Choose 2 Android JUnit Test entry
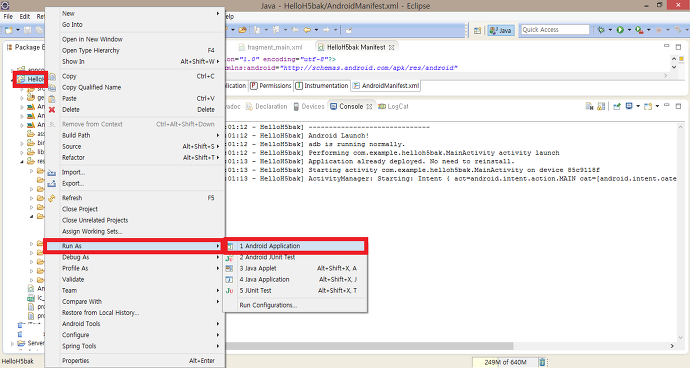The image size is (690, 368). click(295, 257)
